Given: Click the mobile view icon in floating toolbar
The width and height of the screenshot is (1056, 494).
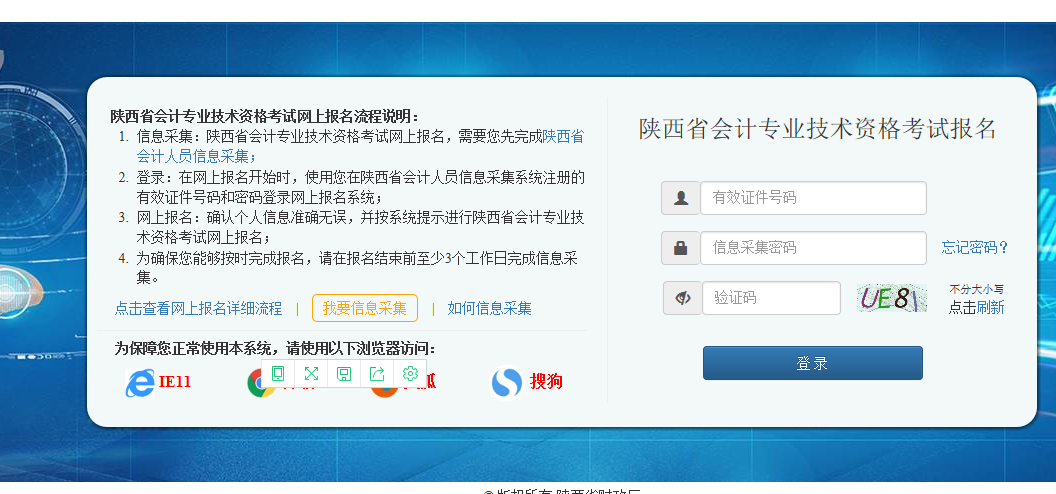Looking at the screenshot, I should click(278, 374).
